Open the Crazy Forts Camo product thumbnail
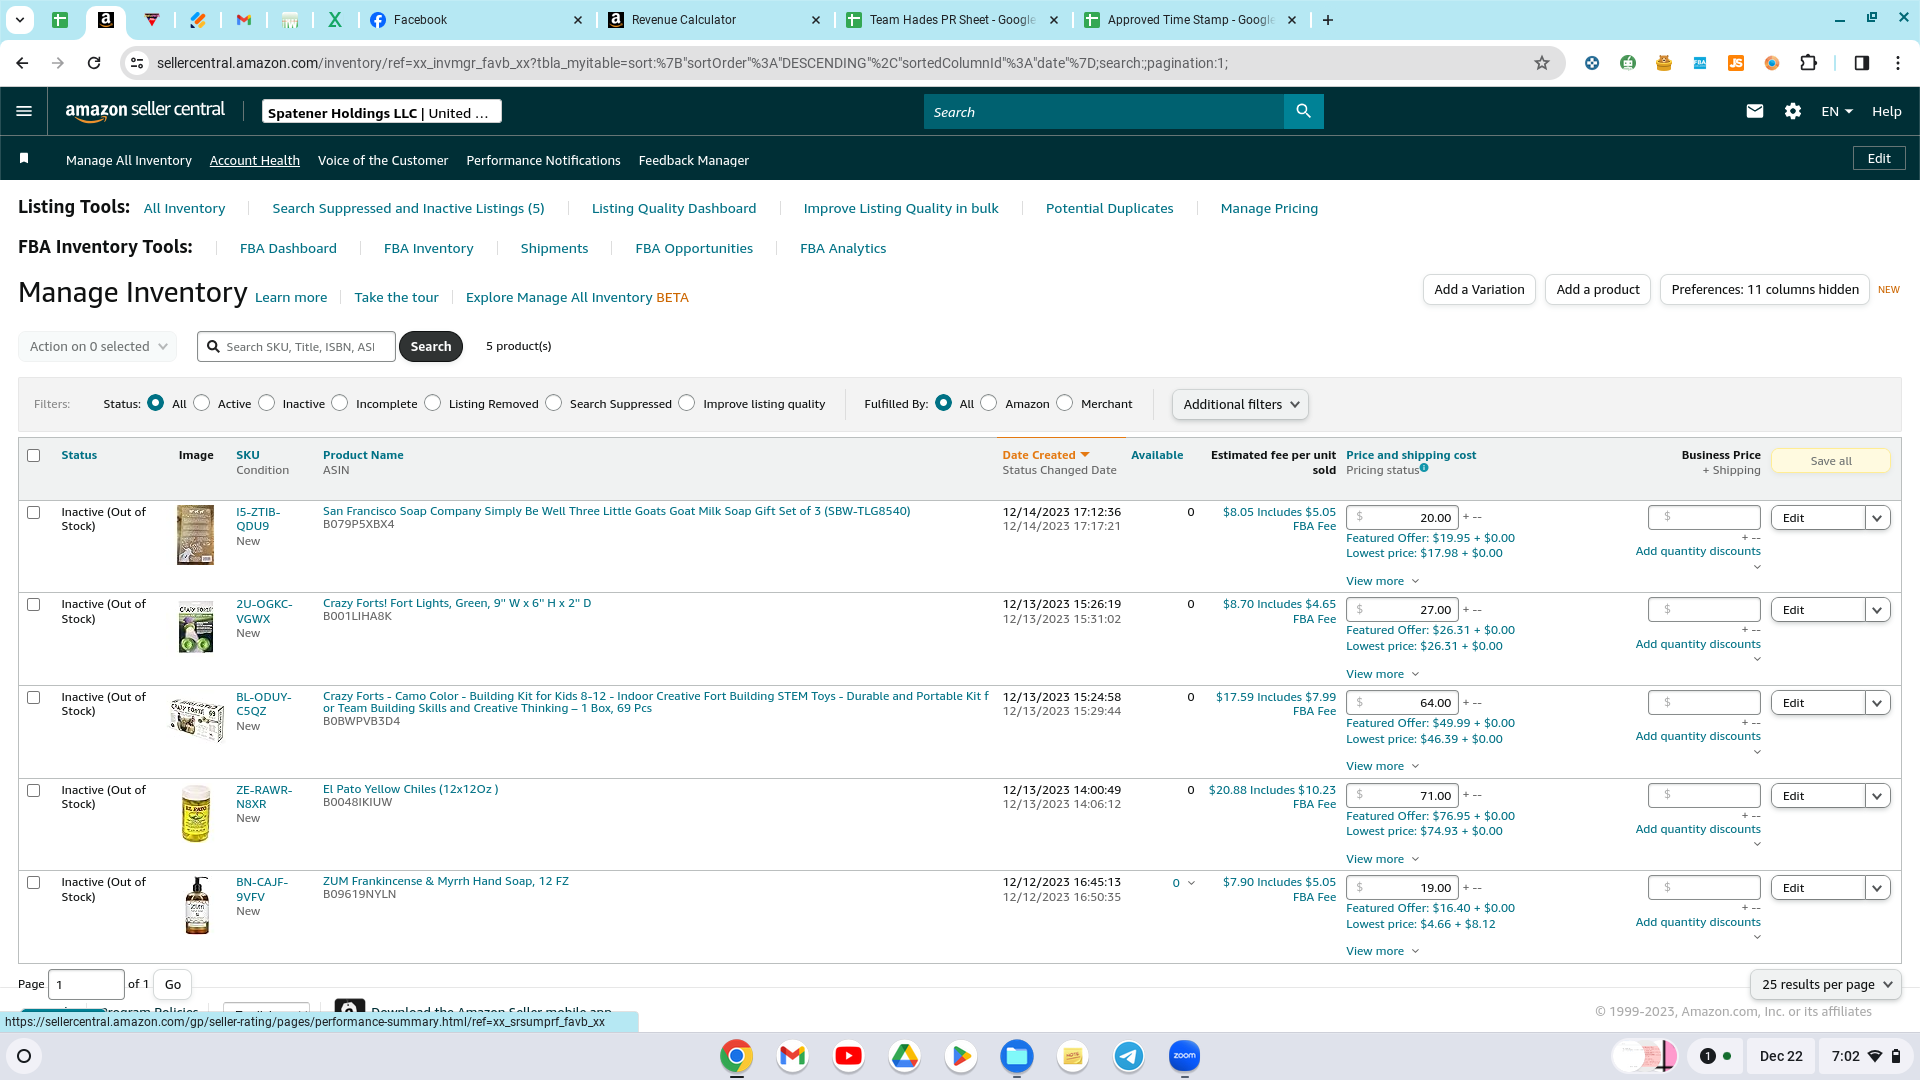 (x=196, y=720)
